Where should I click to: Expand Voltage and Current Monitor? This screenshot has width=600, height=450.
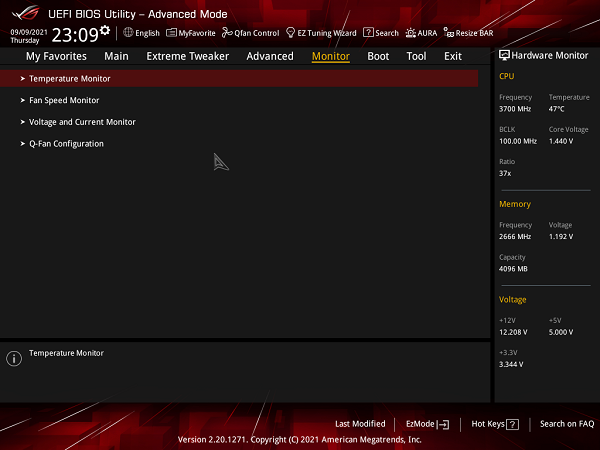[82, 122]
